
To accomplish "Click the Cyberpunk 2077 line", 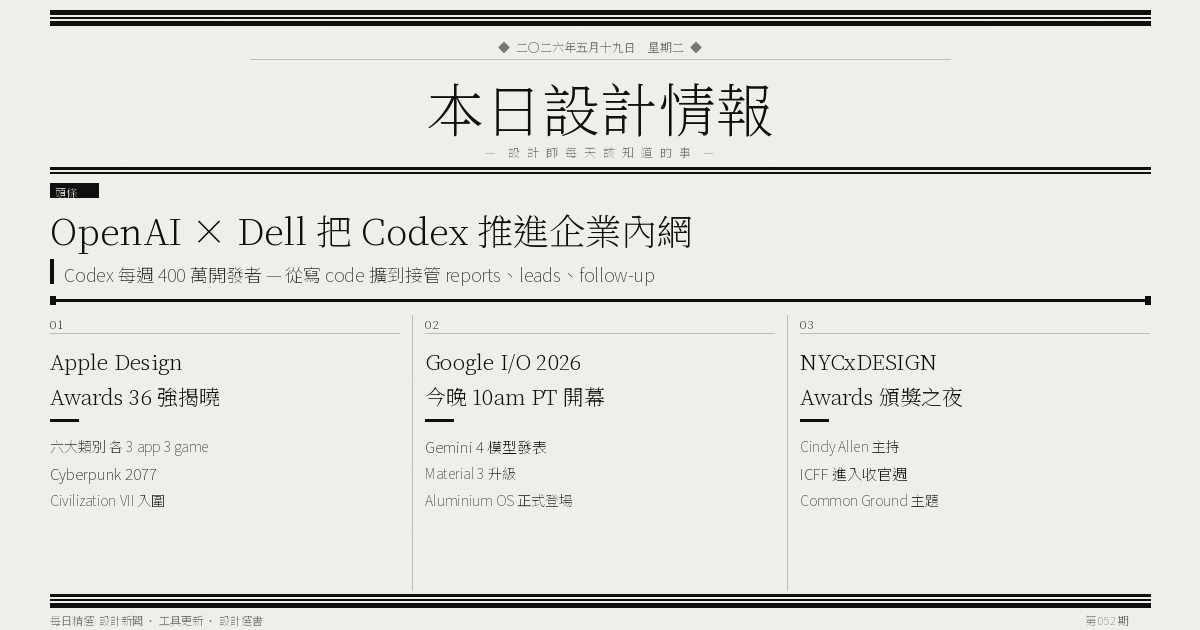I will click(103, 474).
